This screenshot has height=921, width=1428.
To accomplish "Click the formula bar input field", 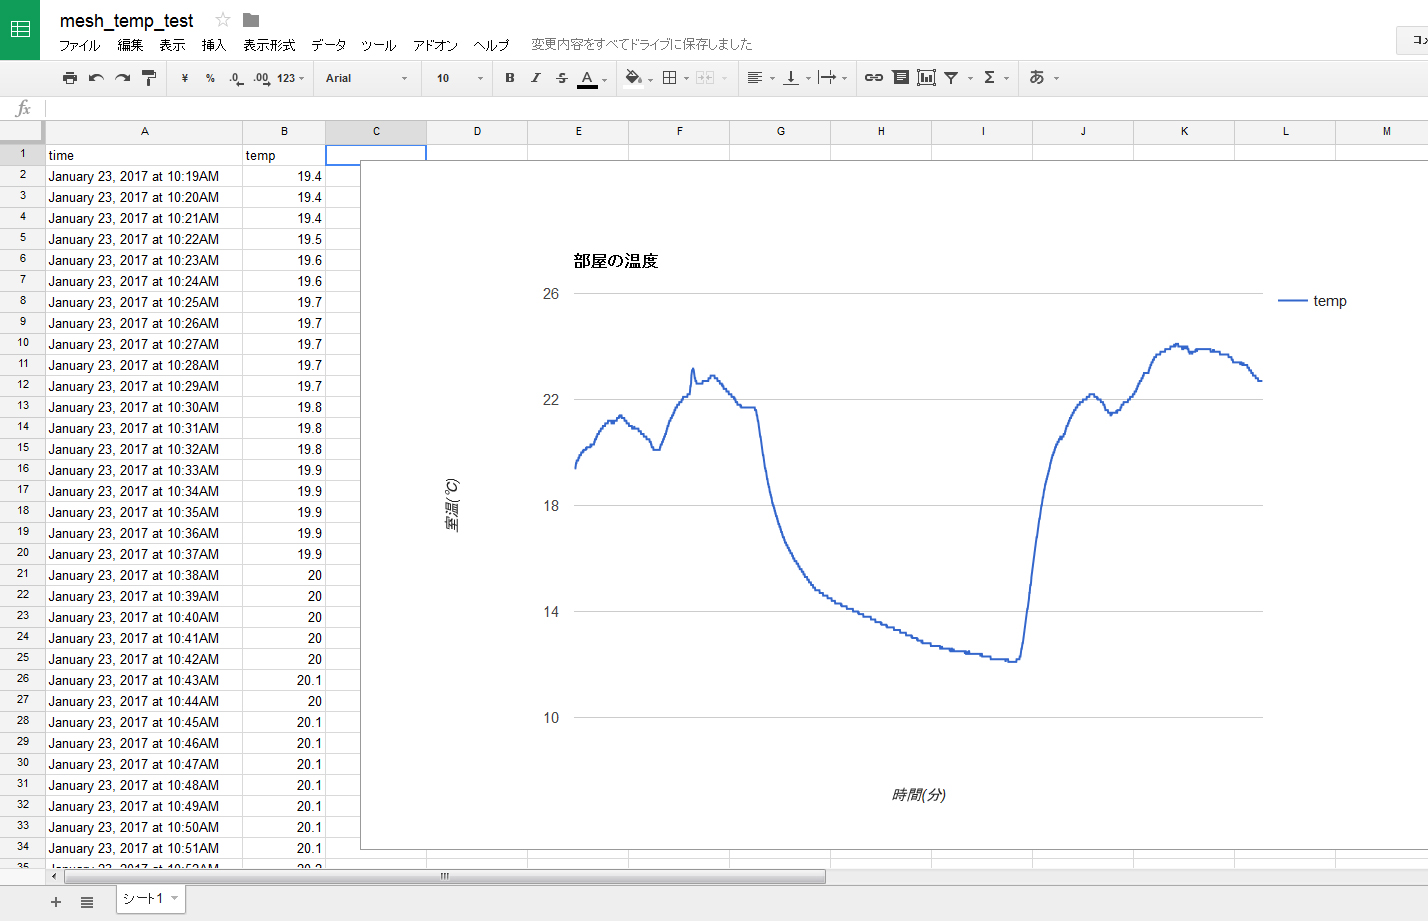I will tap(700, 108).
